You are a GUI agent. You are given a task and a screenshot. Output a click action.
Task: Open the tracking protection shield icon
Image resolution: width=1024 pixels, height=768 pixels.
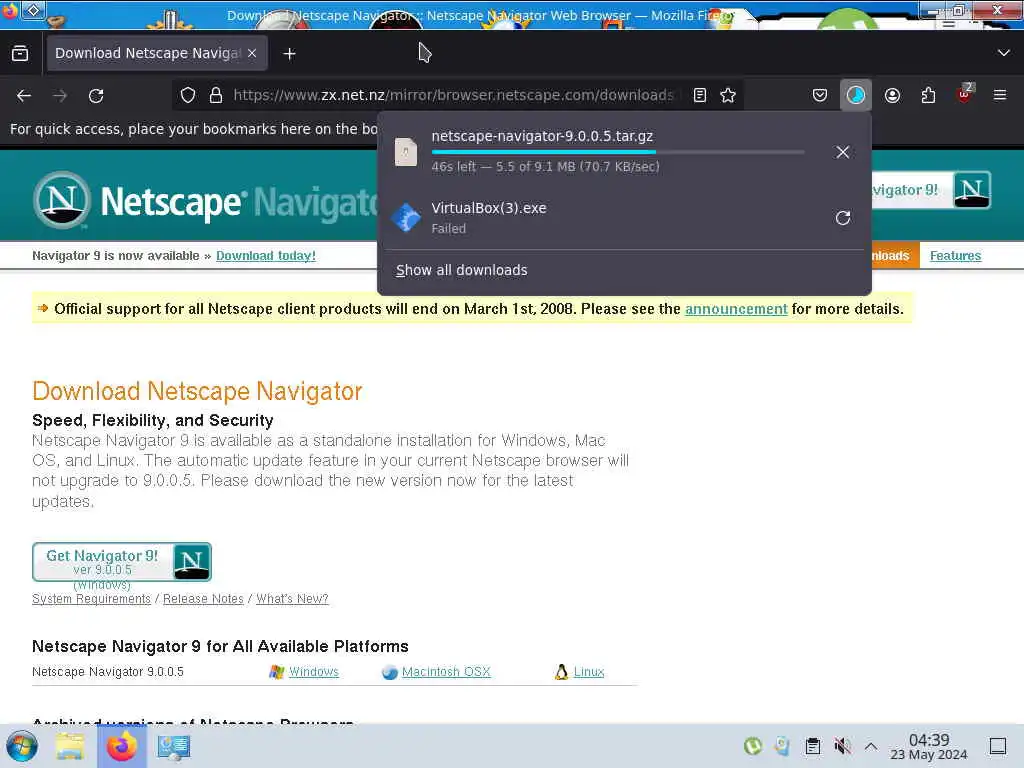pos(188,95)
